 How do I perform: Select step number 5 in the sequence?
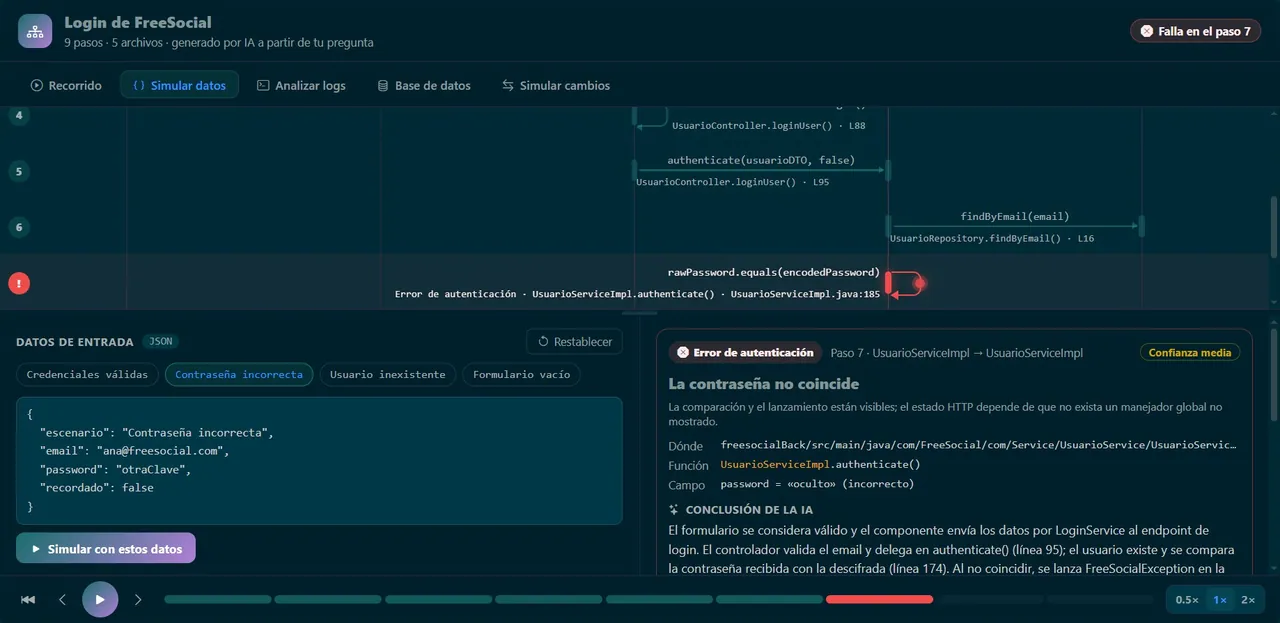[19, 171]
